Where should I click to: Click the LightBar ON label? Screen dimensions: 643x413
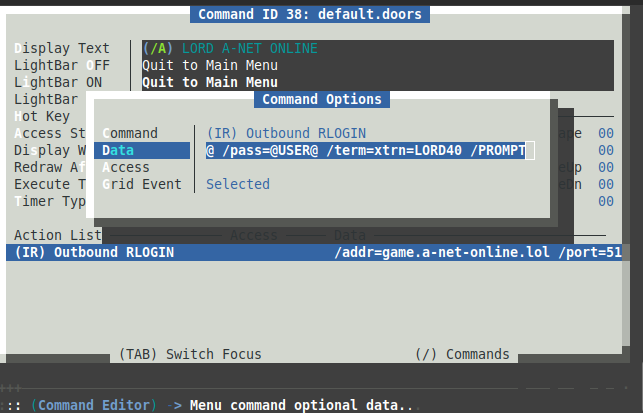pyautogui.click(x=58, y=82)
